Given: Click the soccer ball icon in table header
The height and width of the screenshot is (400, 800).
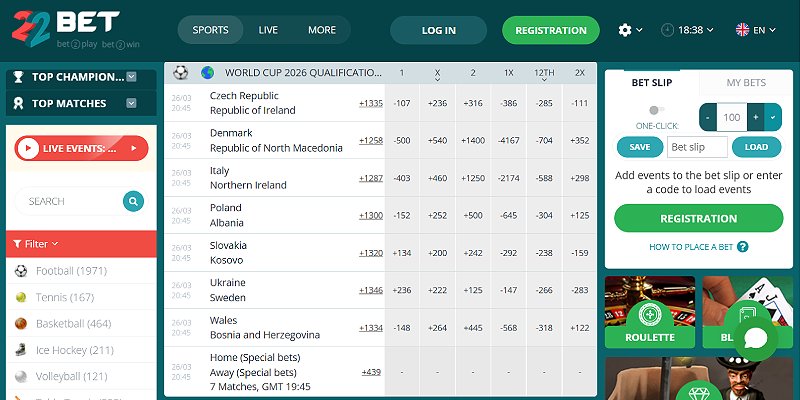Looking at the screenshot, I should [181, 72].
